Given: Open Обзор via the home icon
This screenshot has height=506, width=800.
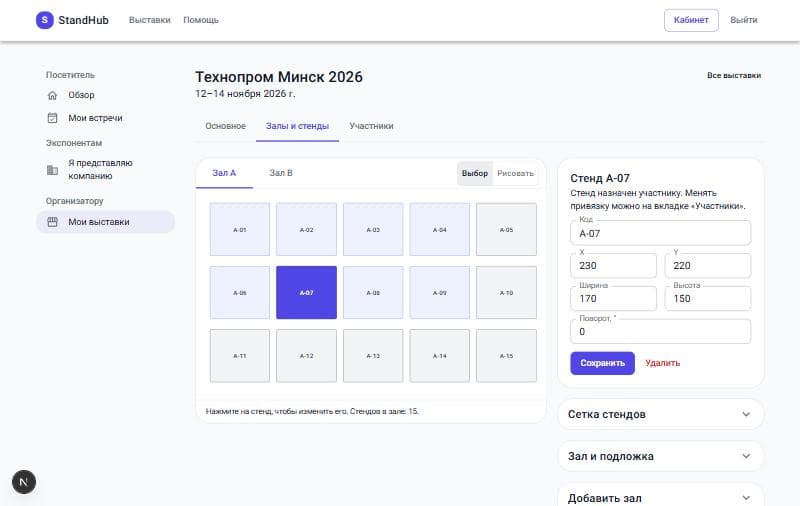Looking at the screenshot, I should point(52,95).
